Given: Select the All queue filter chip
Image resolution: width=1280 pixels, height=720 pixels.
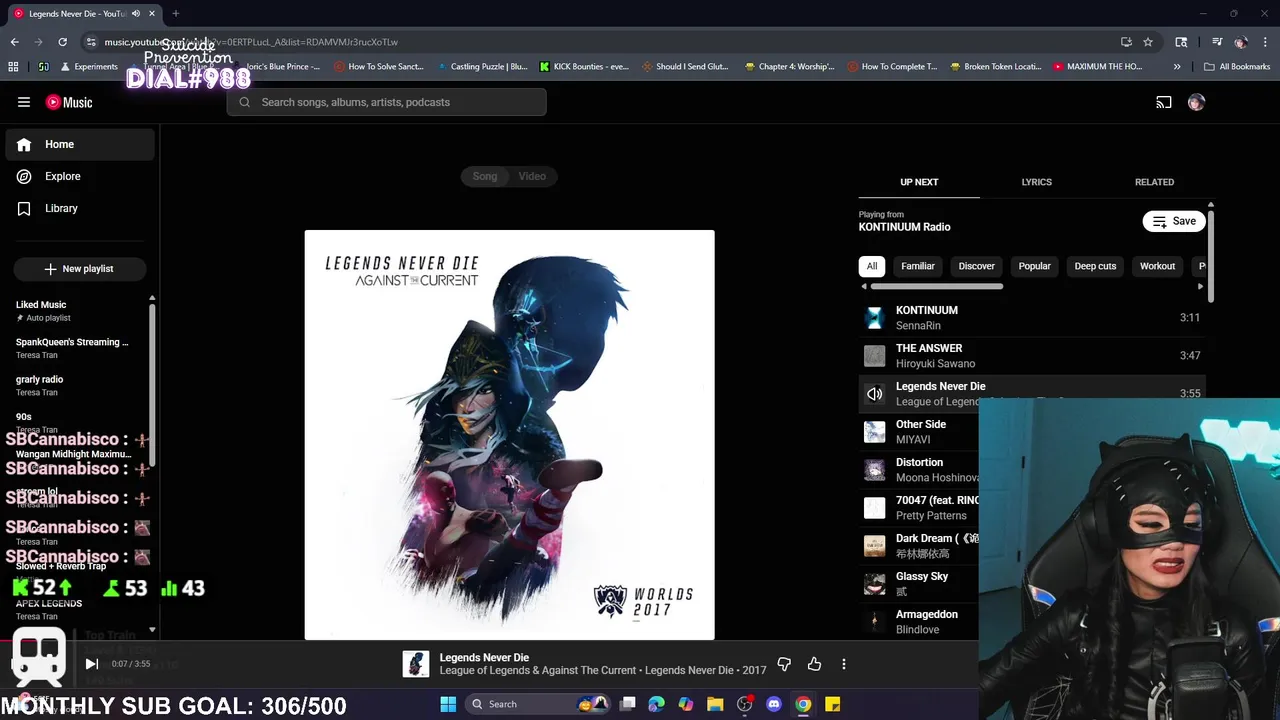Looking at the screenshot, I should 872,266.
